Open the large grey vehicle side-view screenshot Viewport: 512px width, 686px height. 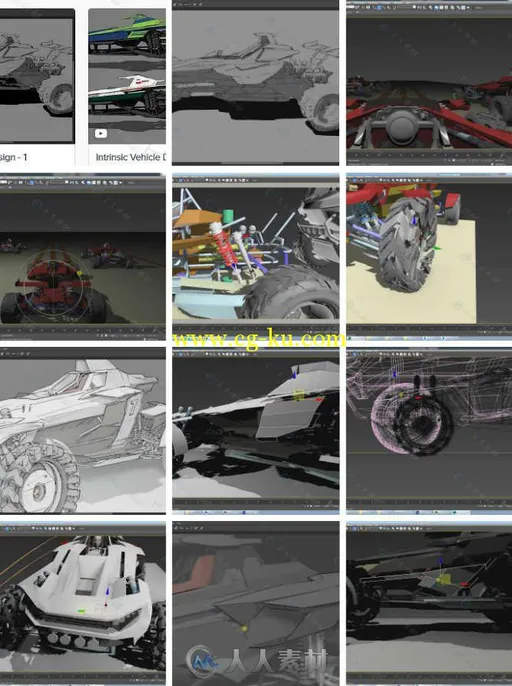[256, 83]
